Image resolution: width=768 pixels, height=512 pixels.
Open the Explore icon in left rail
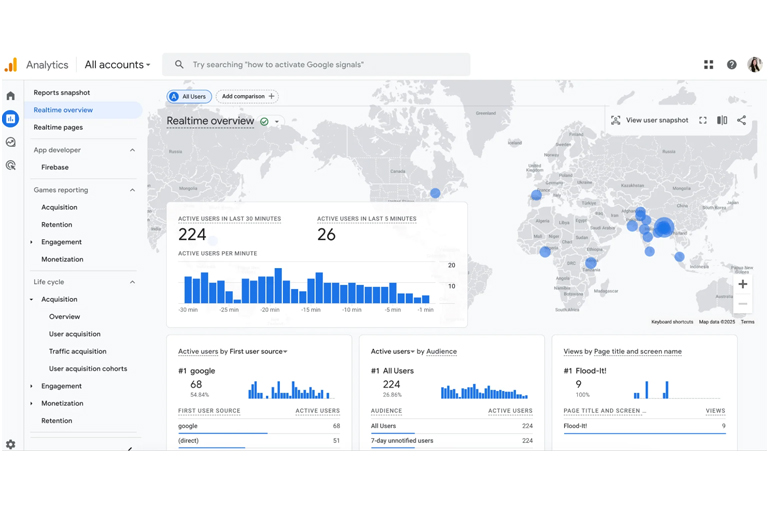11,142
